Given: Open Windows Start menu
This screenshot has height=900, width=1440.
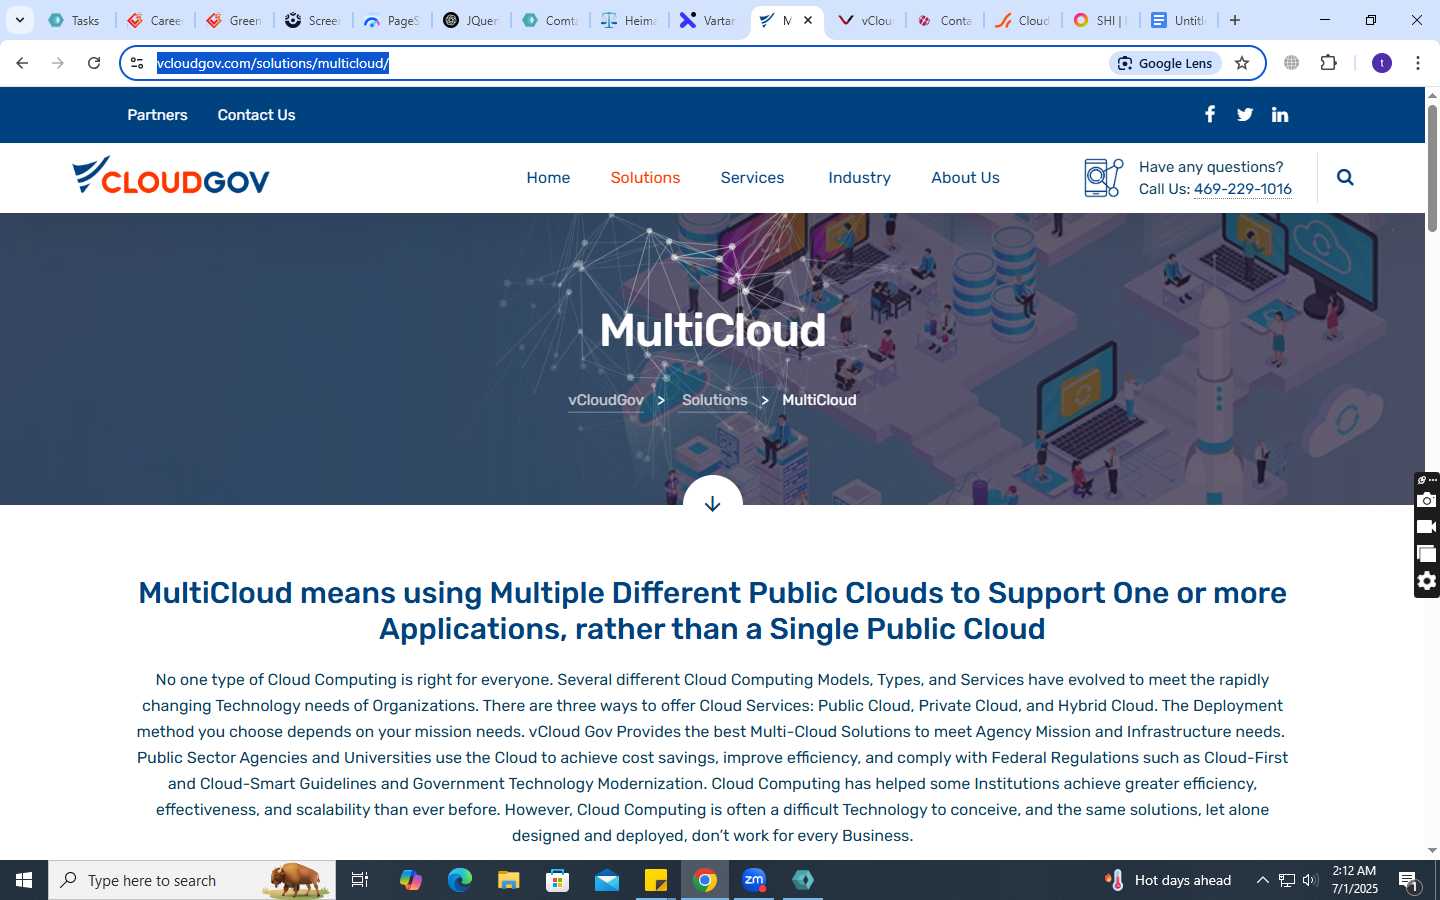Looking at the screenshot, I should click(24, 880).
